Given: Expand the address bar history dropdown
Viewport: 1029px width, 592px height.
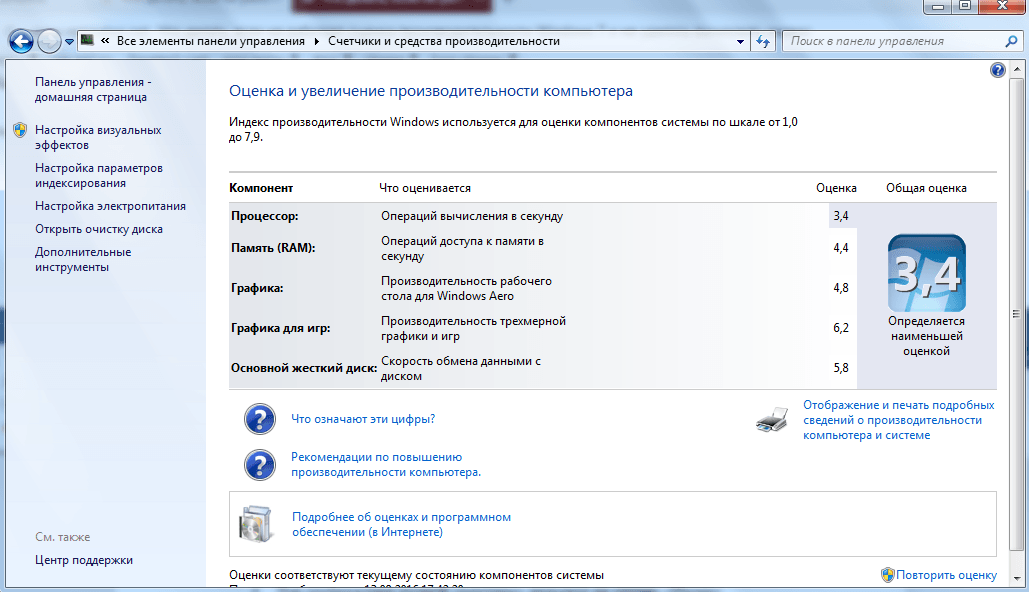Looking at the screenshot, I should 740,42.
